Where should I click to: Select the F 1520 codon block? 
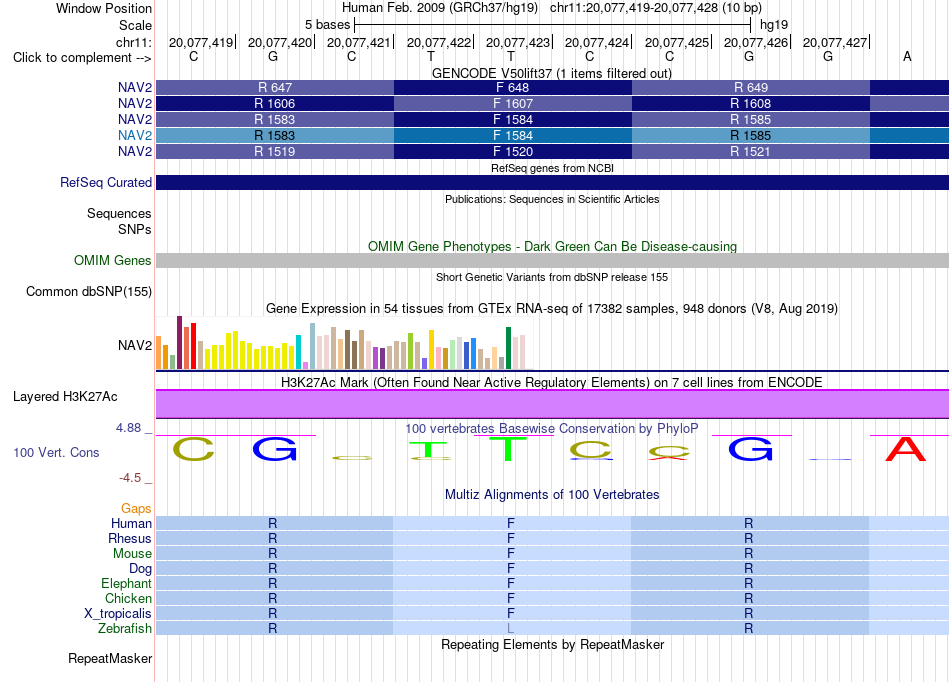(x=513, y=151)
